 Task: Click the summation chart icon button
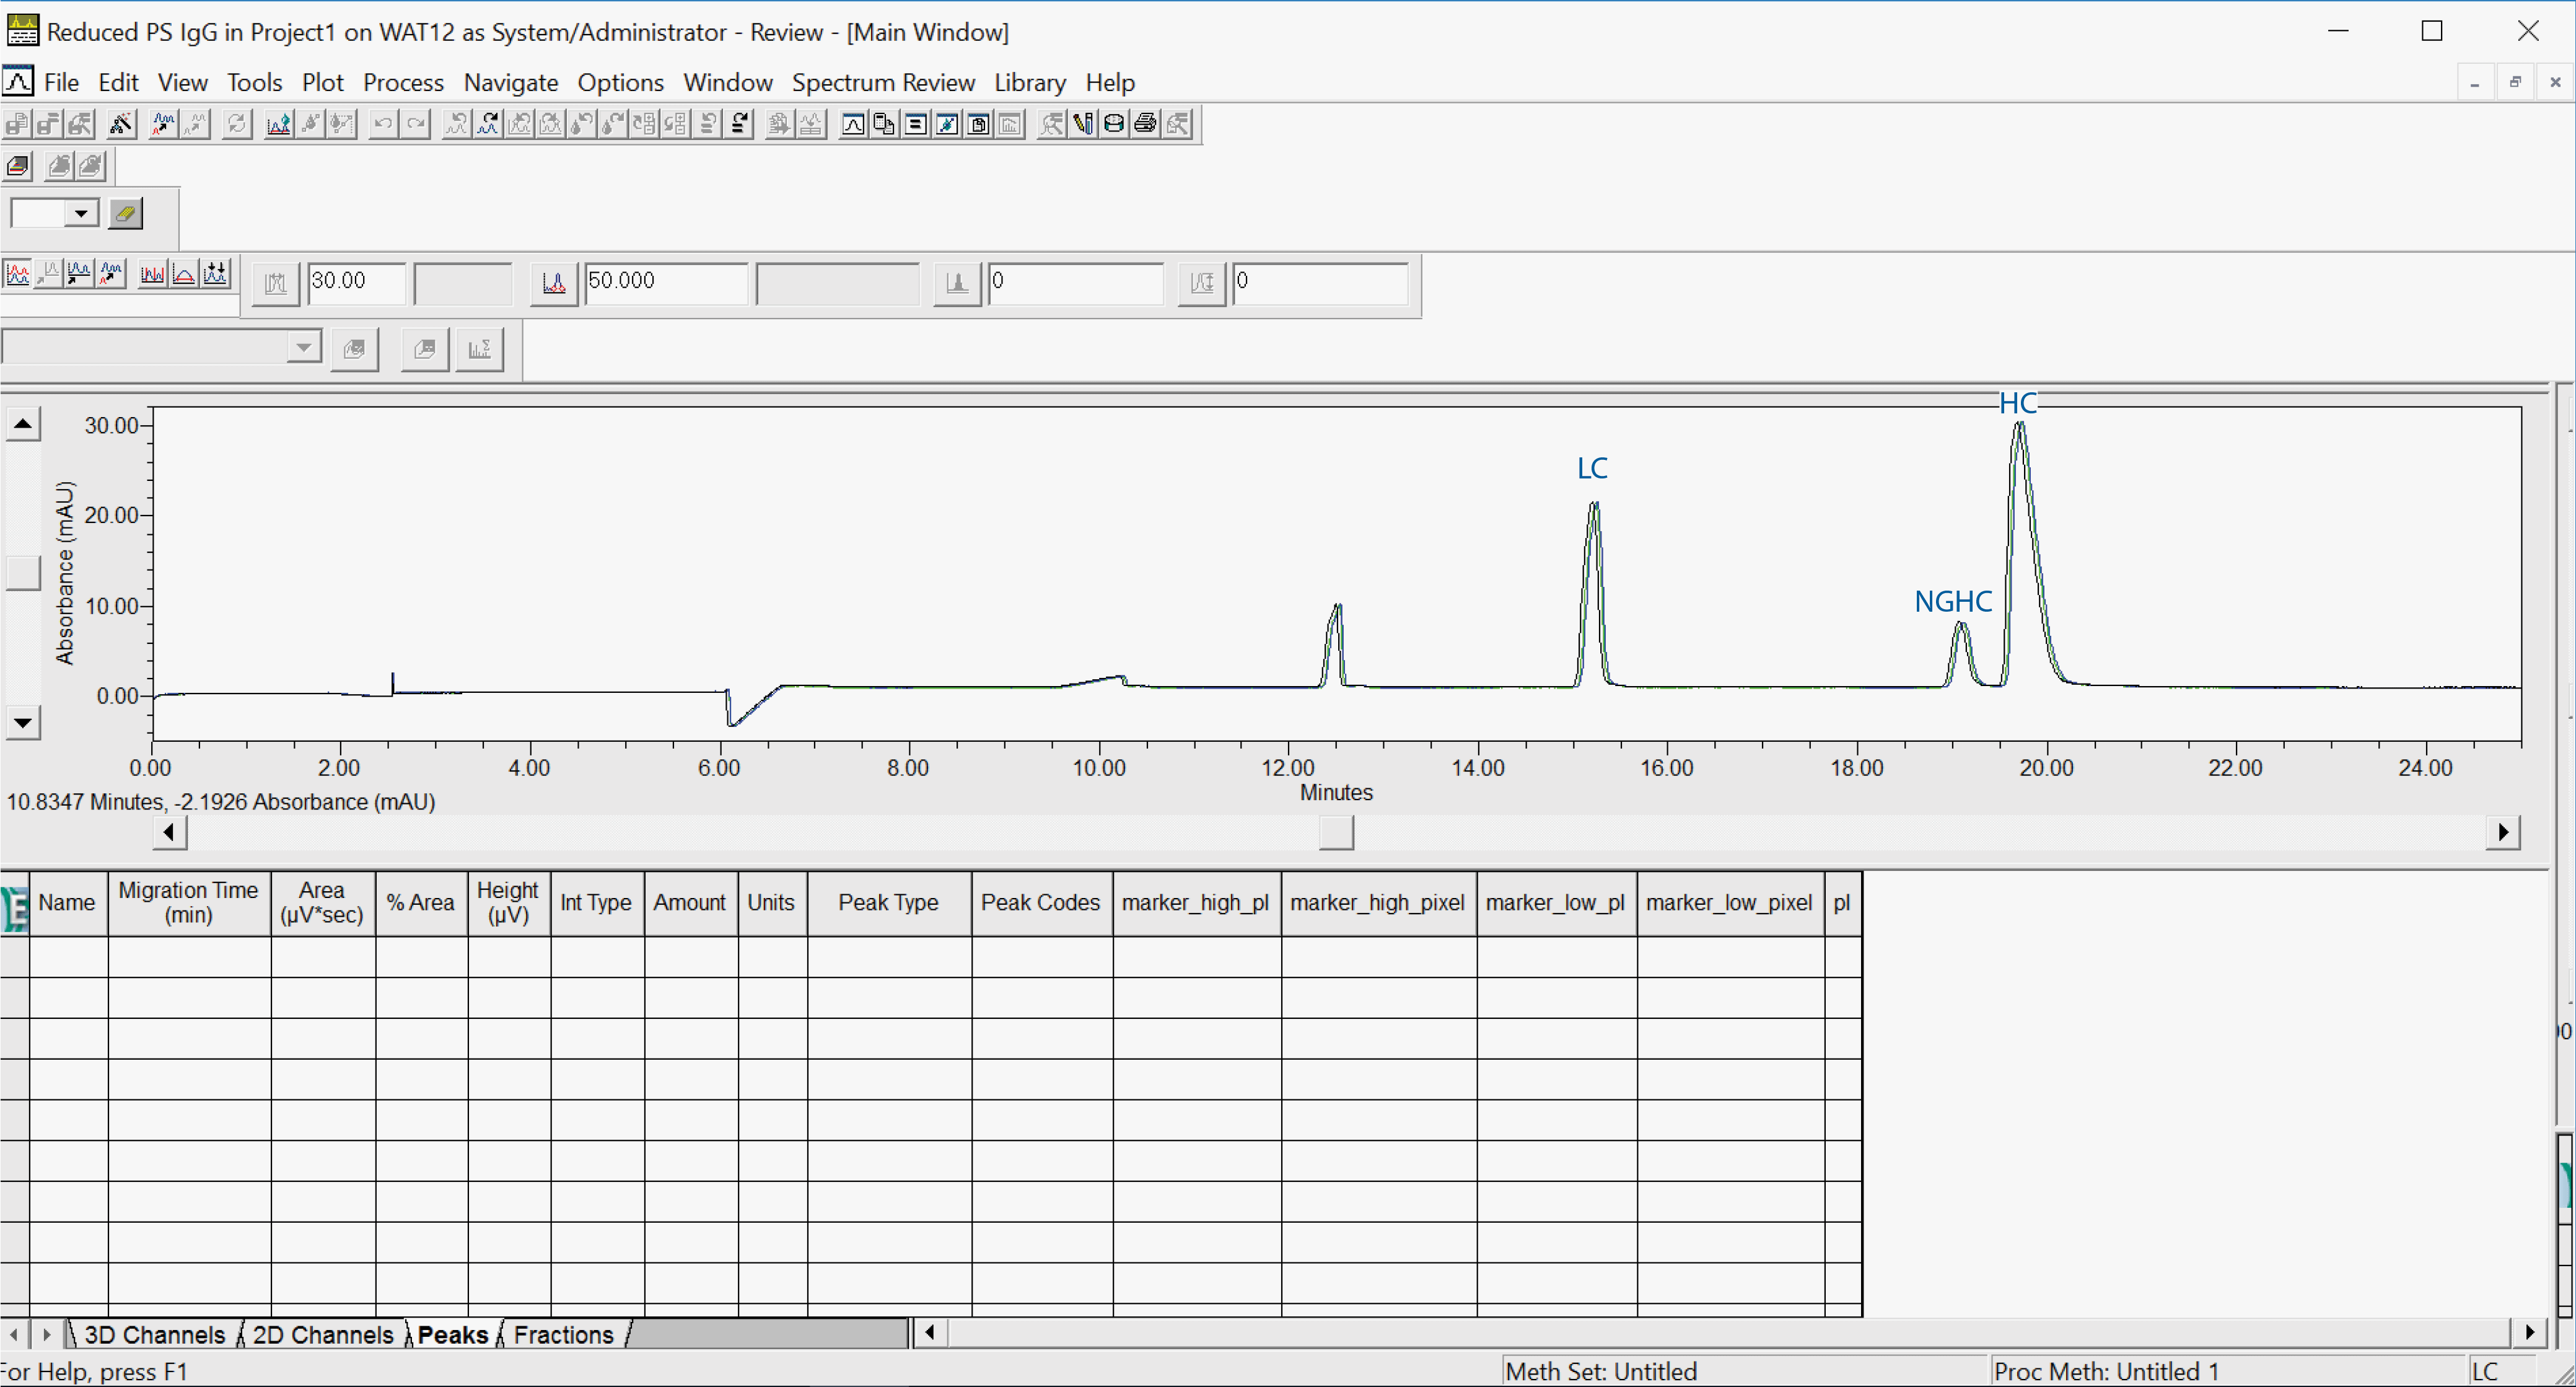click(479, 349)
